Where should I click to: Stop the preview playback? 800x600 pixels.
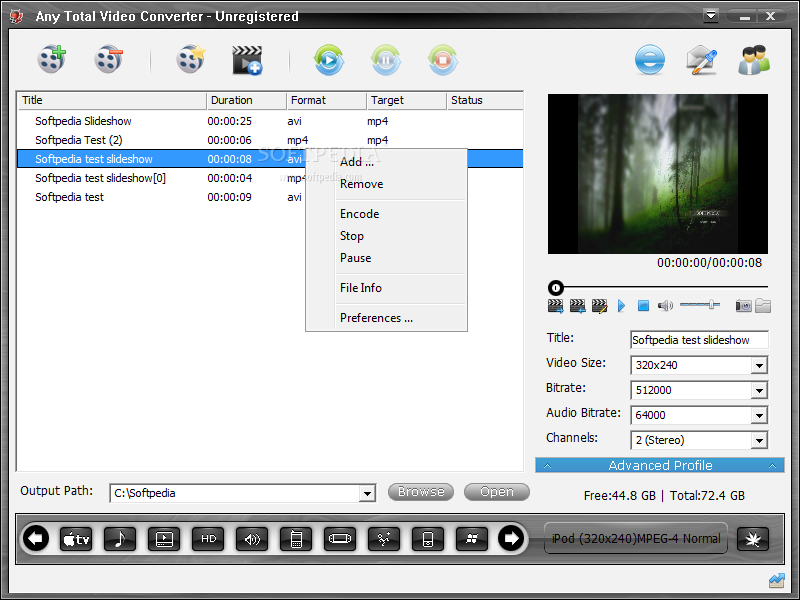(x=643, y=306)
